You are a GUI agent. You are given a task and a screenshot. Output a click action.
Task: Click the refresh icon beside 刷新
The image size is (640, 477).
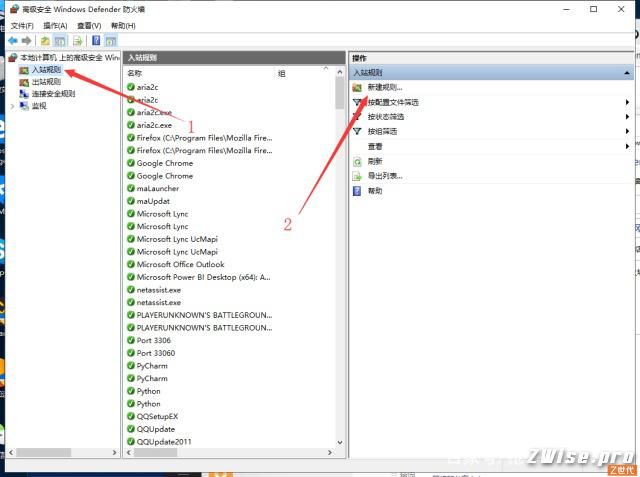[x=357, y=162]
